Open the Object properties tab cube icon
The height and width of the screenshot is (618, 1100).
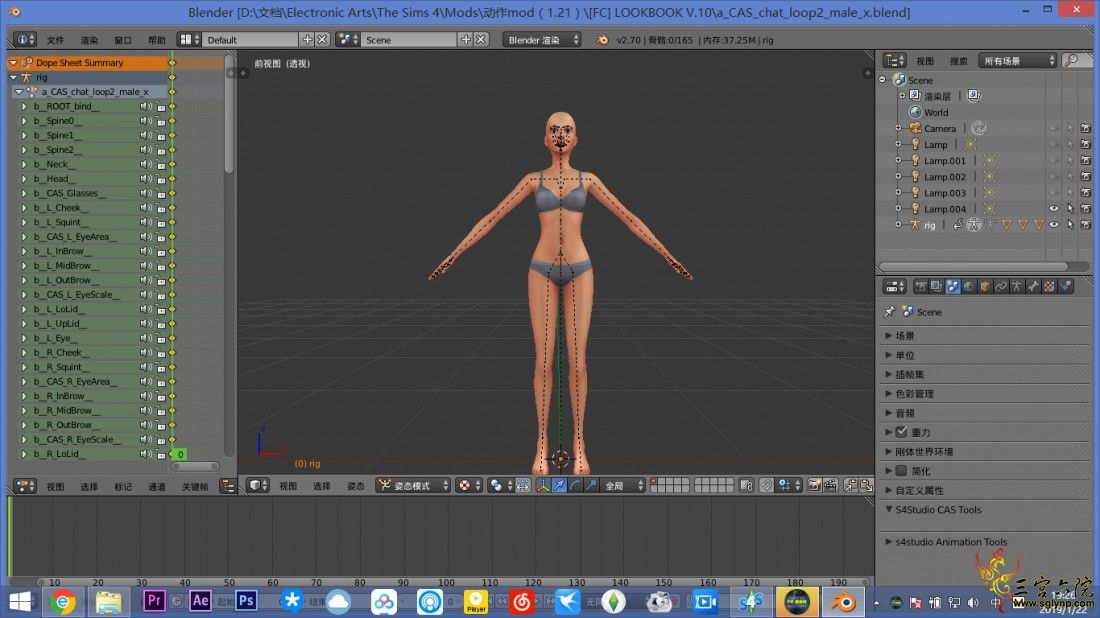click(985, 286)
